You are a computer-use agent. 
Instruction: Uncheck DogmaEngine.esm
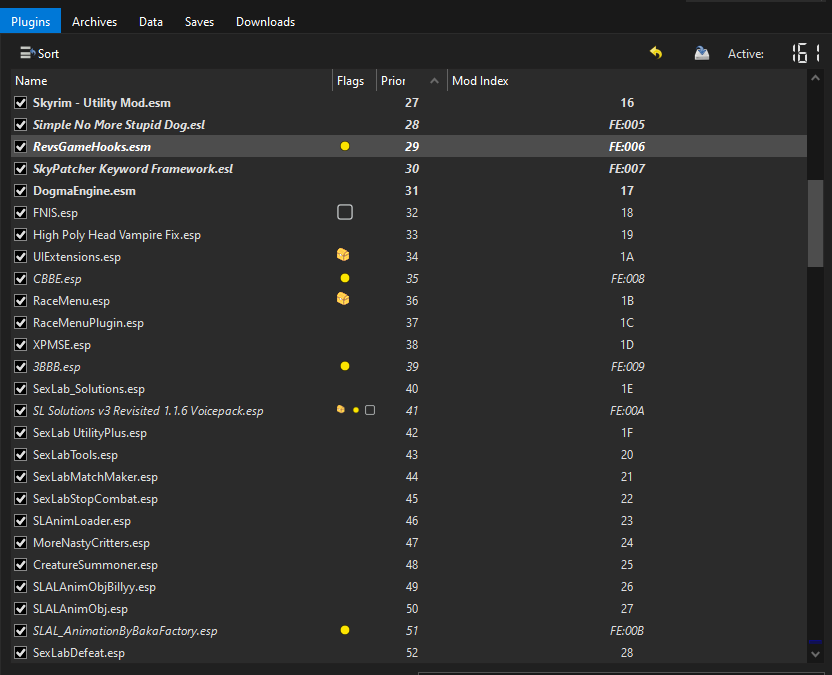[21, 191]
